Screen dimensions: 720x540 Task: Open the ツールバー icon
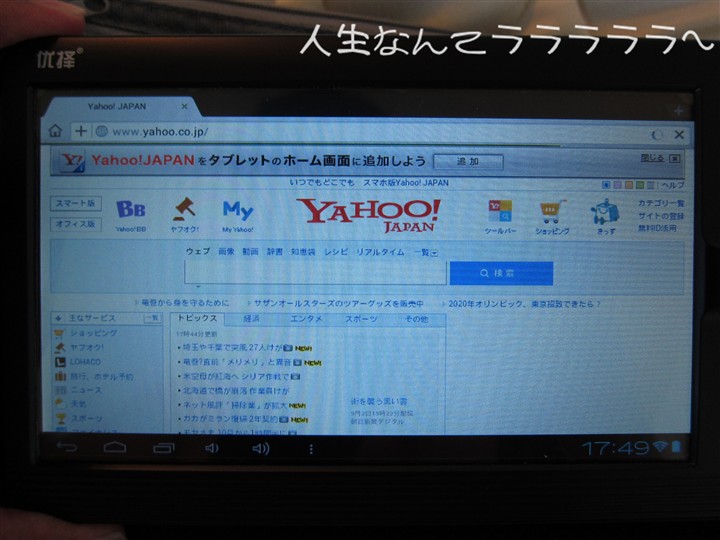(x=500, y=217)
